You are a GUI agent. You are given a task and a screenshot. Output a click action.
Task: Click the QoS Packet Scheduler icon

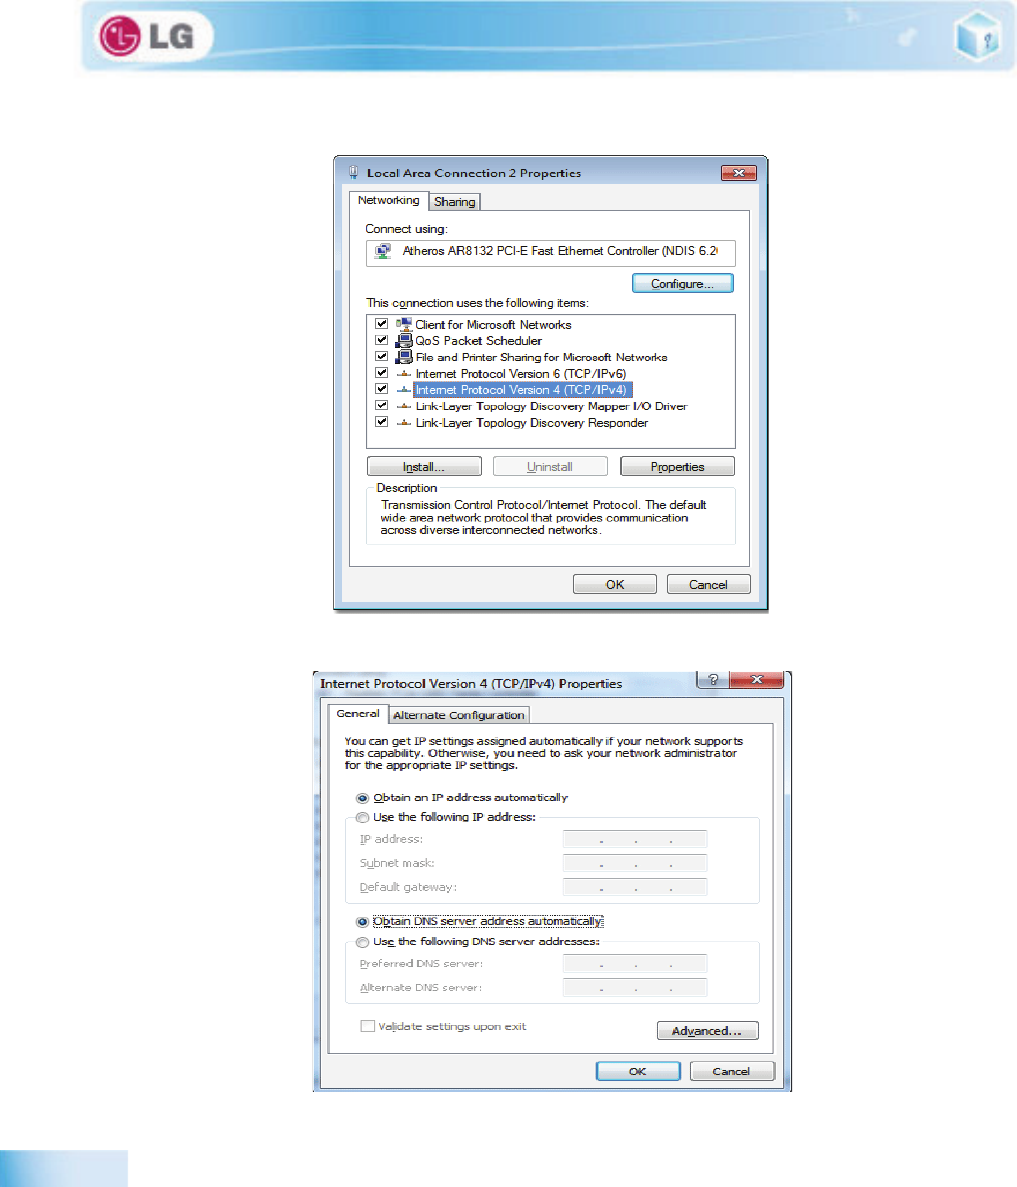(x=404, y=341)
